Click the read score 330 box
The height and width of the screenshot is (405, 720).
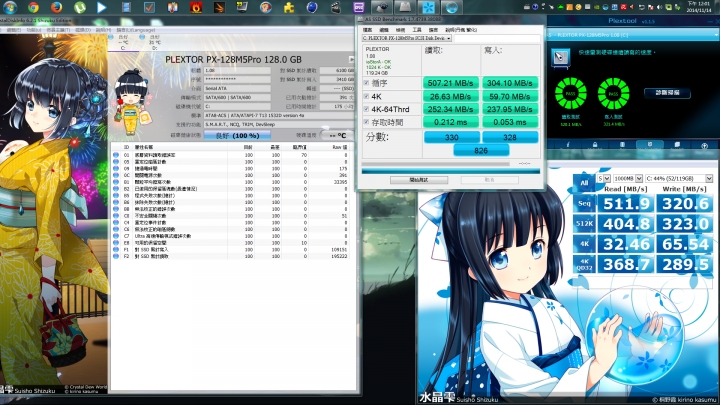pos(451,137)
